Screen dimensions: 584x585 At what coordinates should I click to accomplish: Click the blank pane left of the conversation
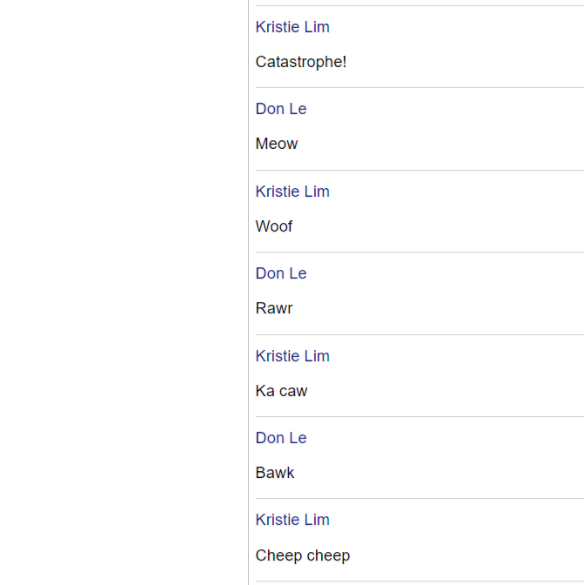point(124,292)
